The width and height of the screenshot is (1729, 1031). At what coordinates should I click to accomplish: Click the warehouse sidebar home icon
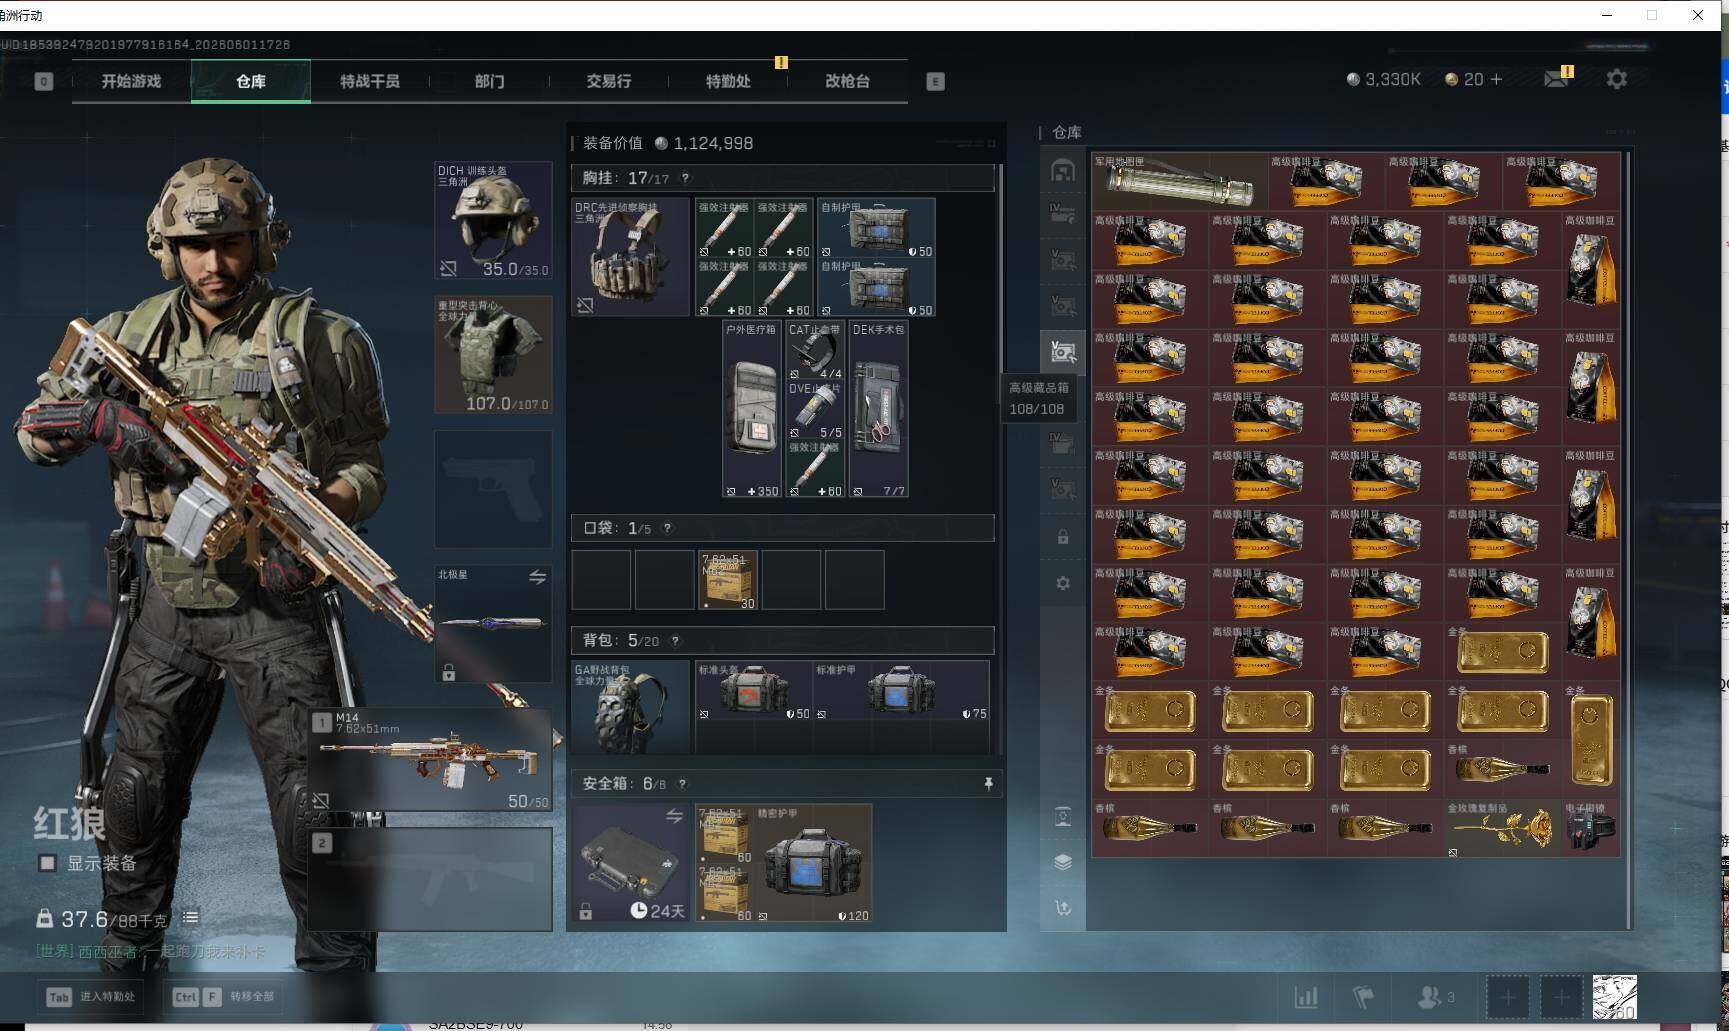coord(1062,171)
